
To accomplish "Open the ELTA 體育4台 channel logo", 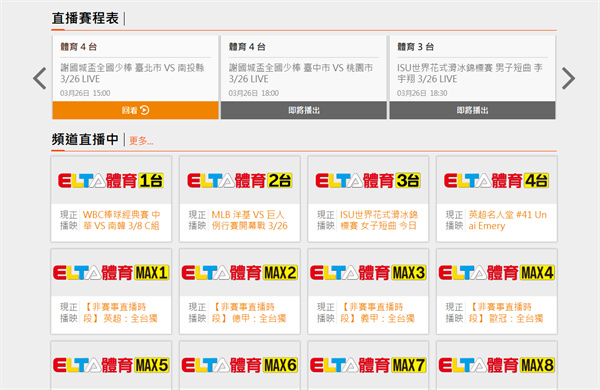I will [x=497, y=180].
